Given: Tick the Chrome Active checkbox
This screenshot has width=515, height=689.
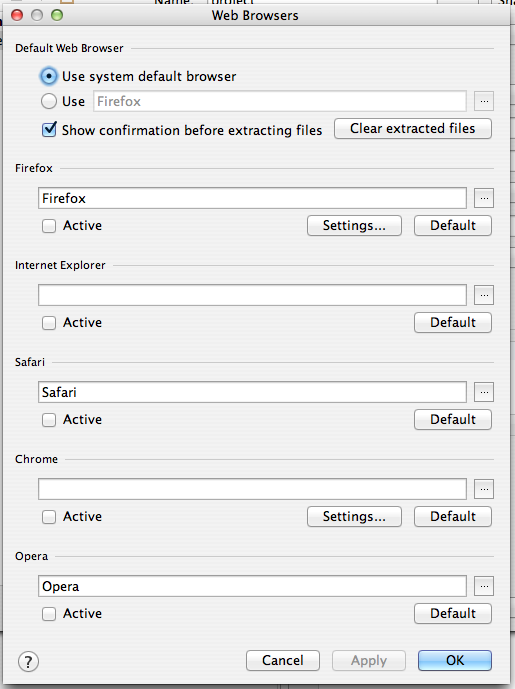Looking at the screenshot, I should 49,517.
